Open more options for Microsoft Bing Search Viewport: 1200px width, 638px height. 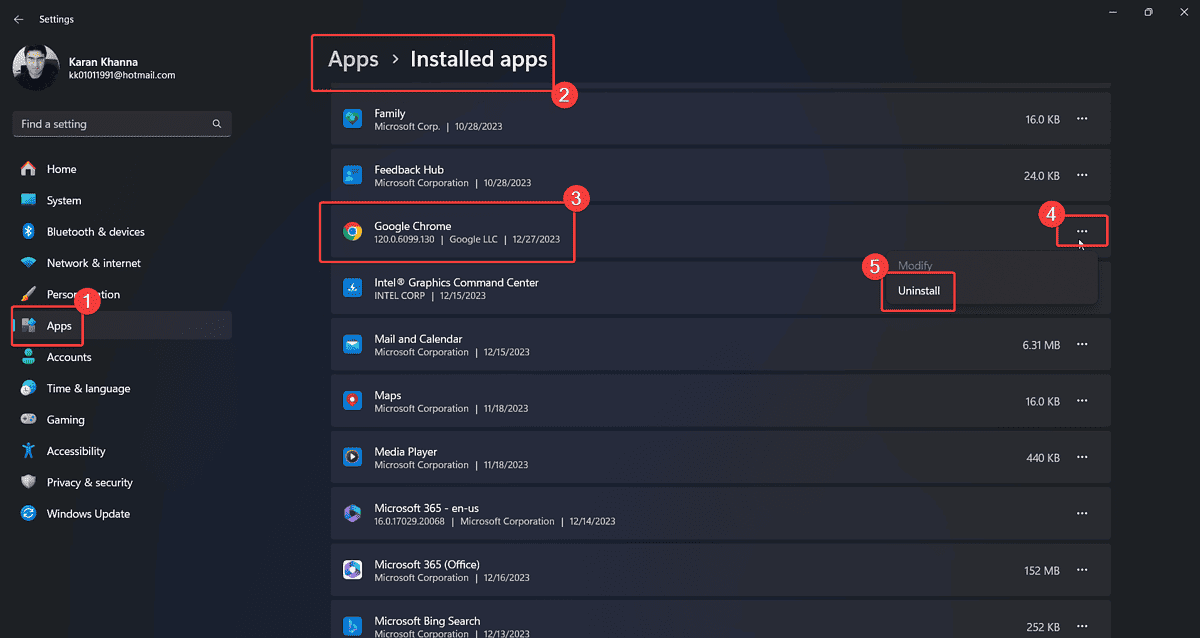point(1082,626)
